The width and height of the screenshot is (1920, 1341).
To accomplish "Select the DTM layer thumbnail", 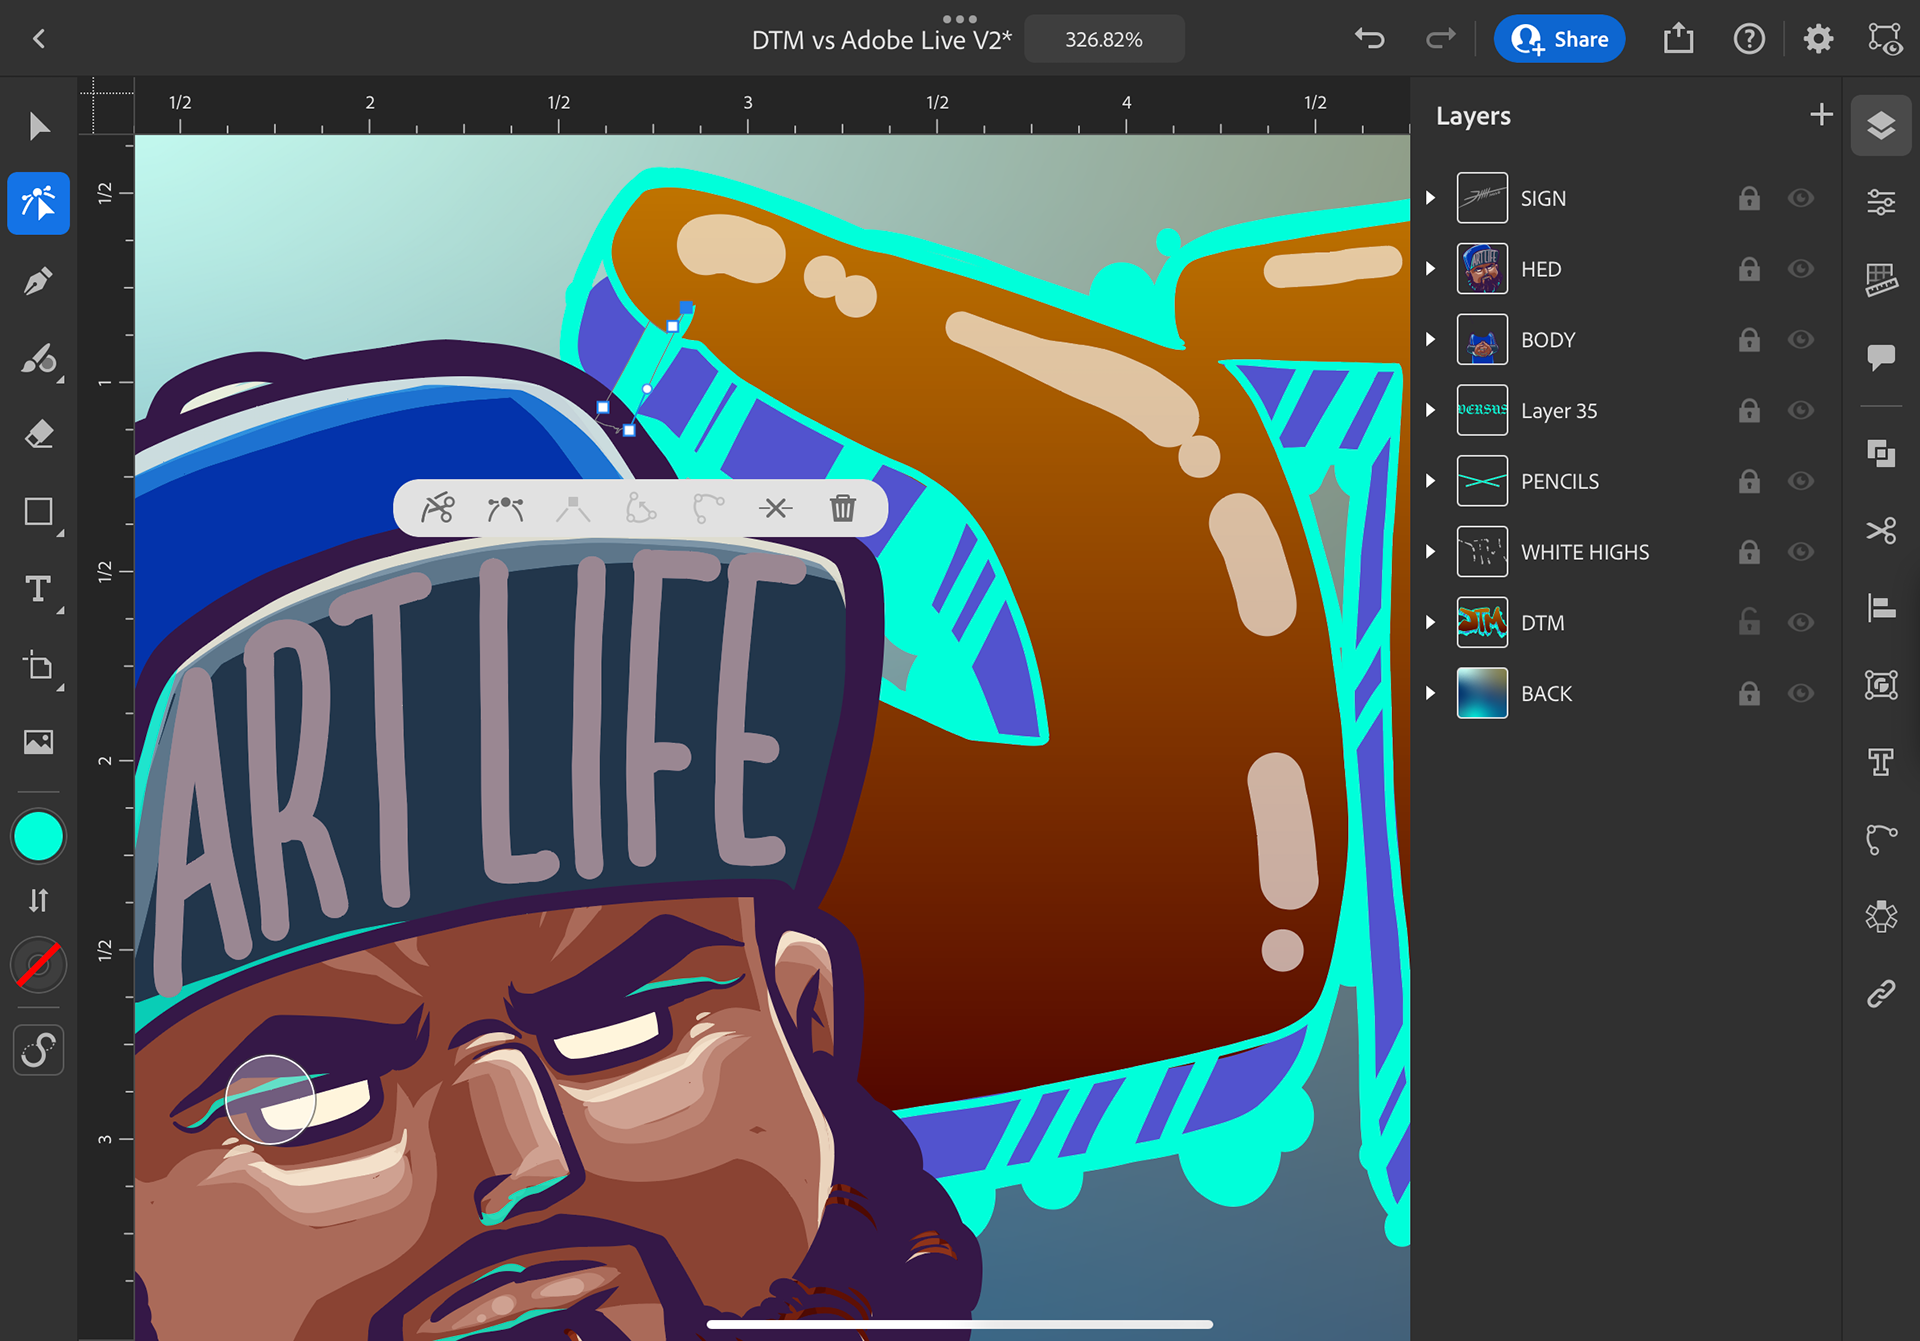I will click(1482, 623).
